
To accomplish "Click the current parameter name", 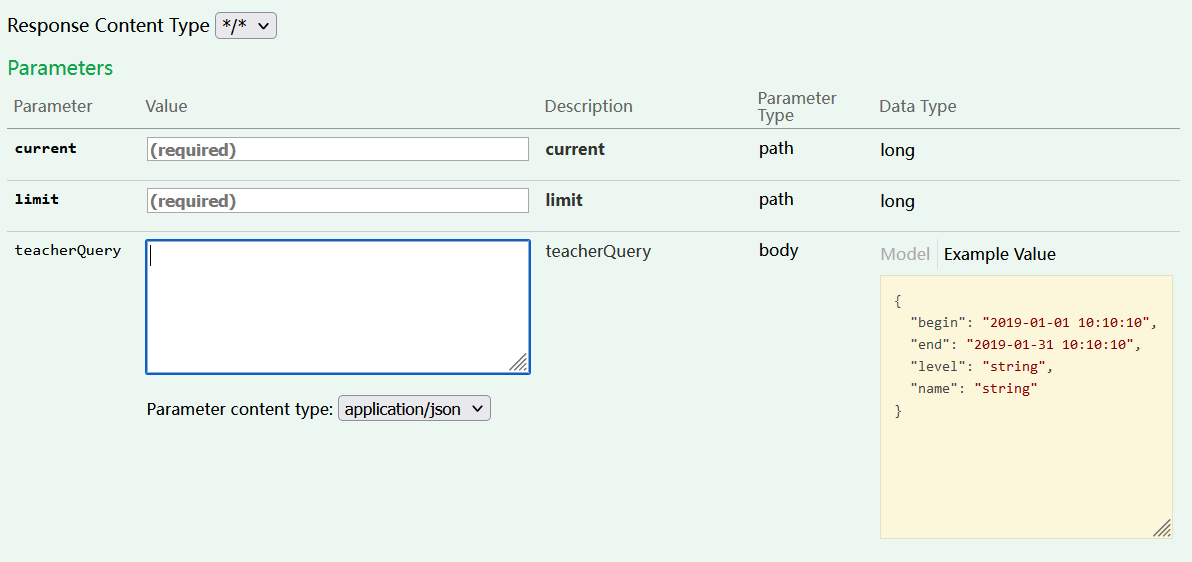I will pos(45,148).
